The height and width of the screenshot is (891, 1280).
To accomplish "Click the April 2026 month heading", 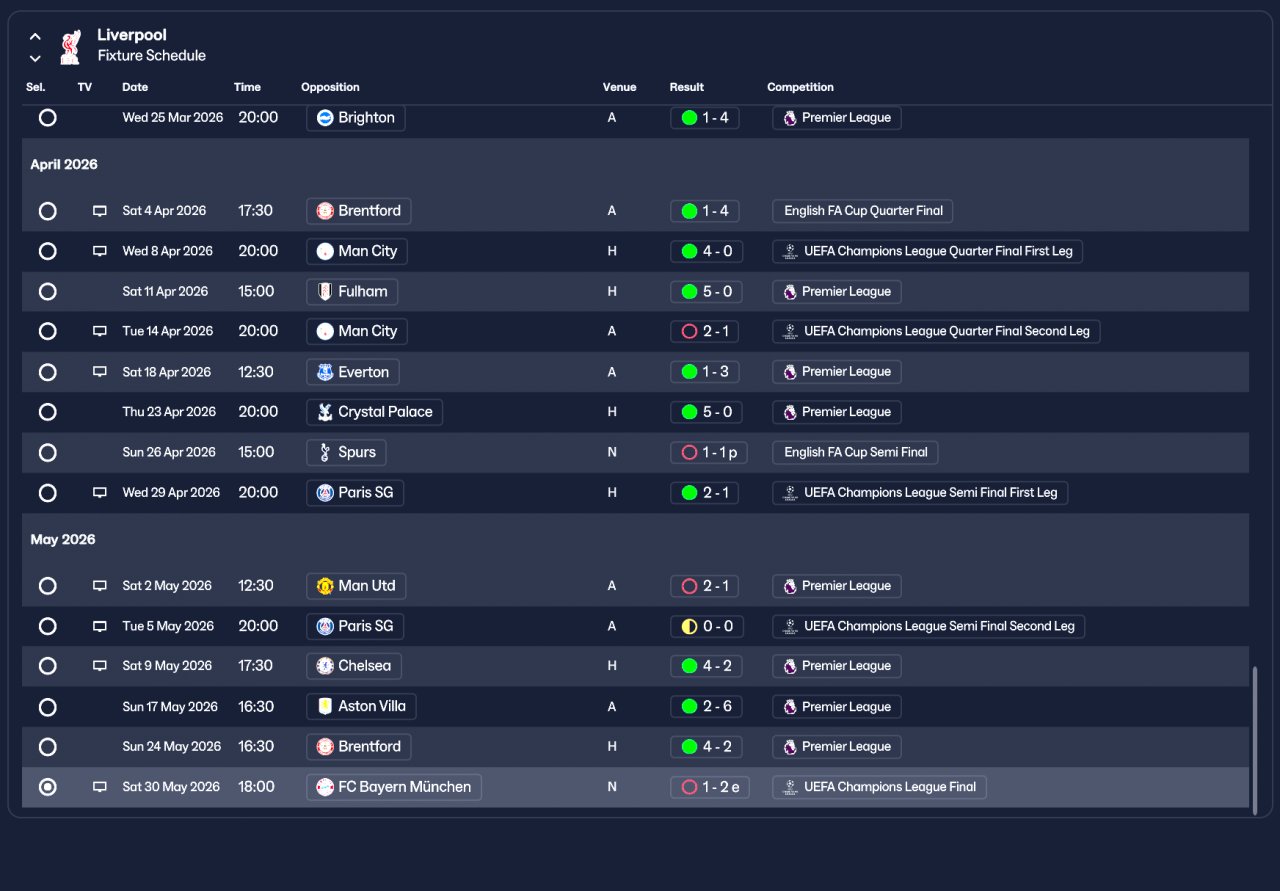I will pos(64,165).
